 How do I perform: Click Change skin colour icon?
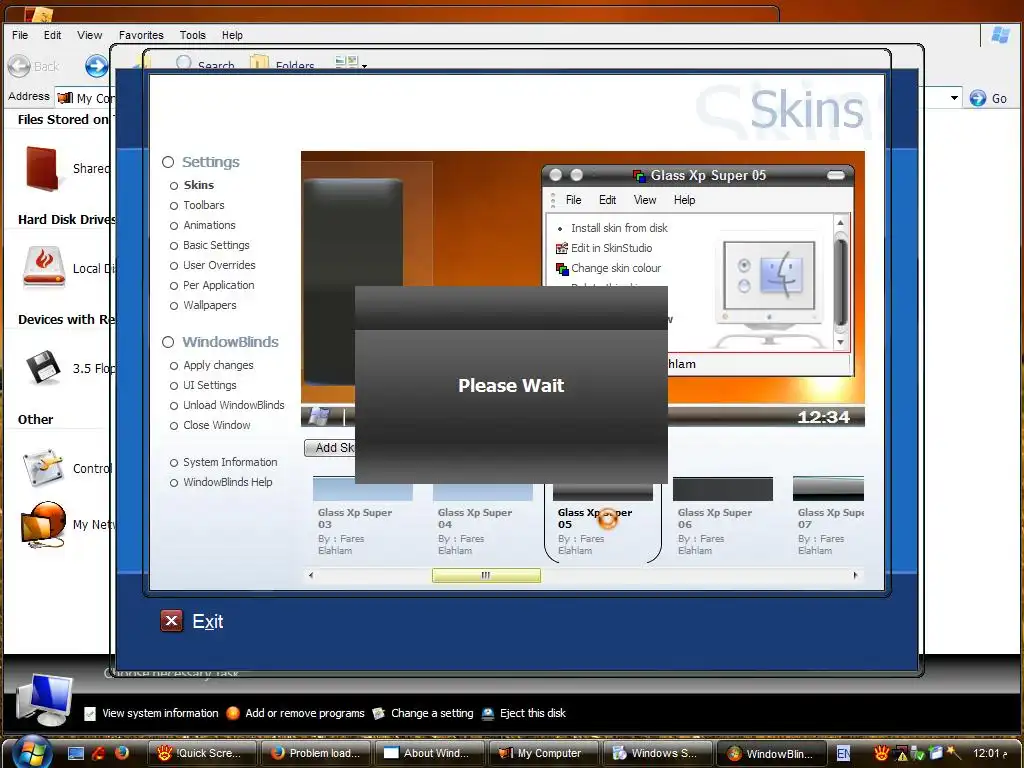562,268
